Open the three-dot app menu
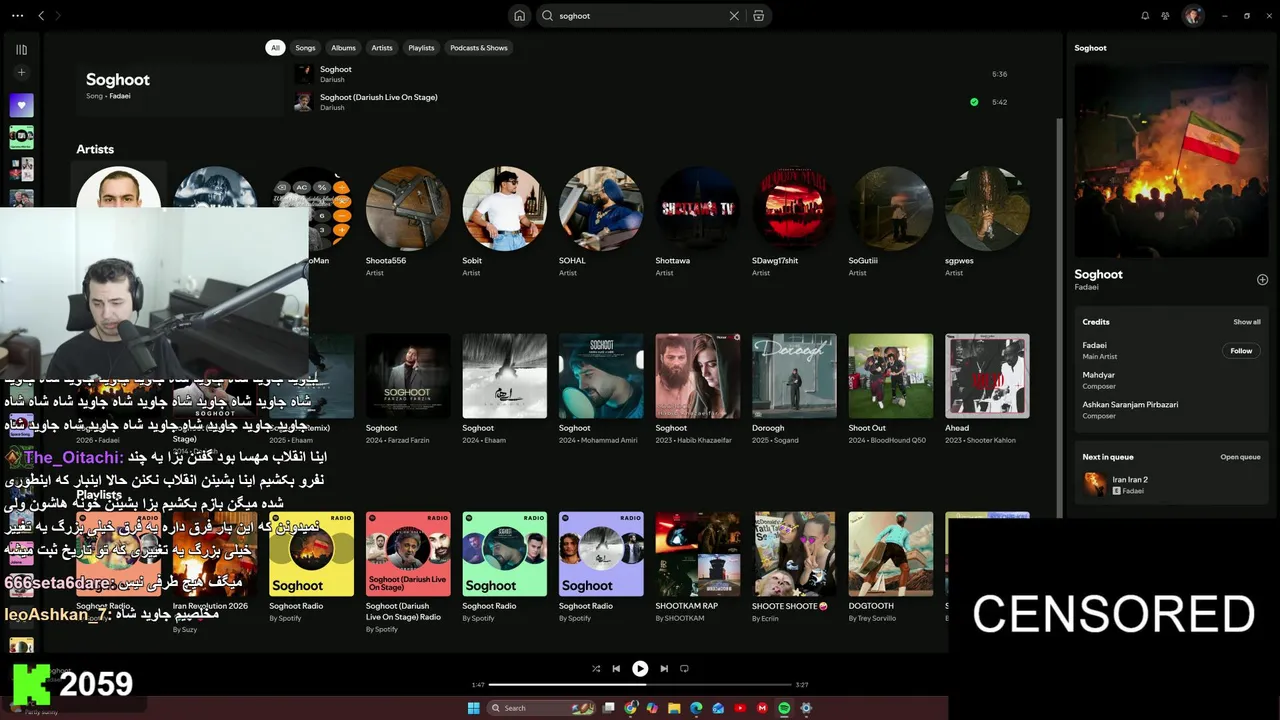1280x720 pixels. (x=17, y=16)
